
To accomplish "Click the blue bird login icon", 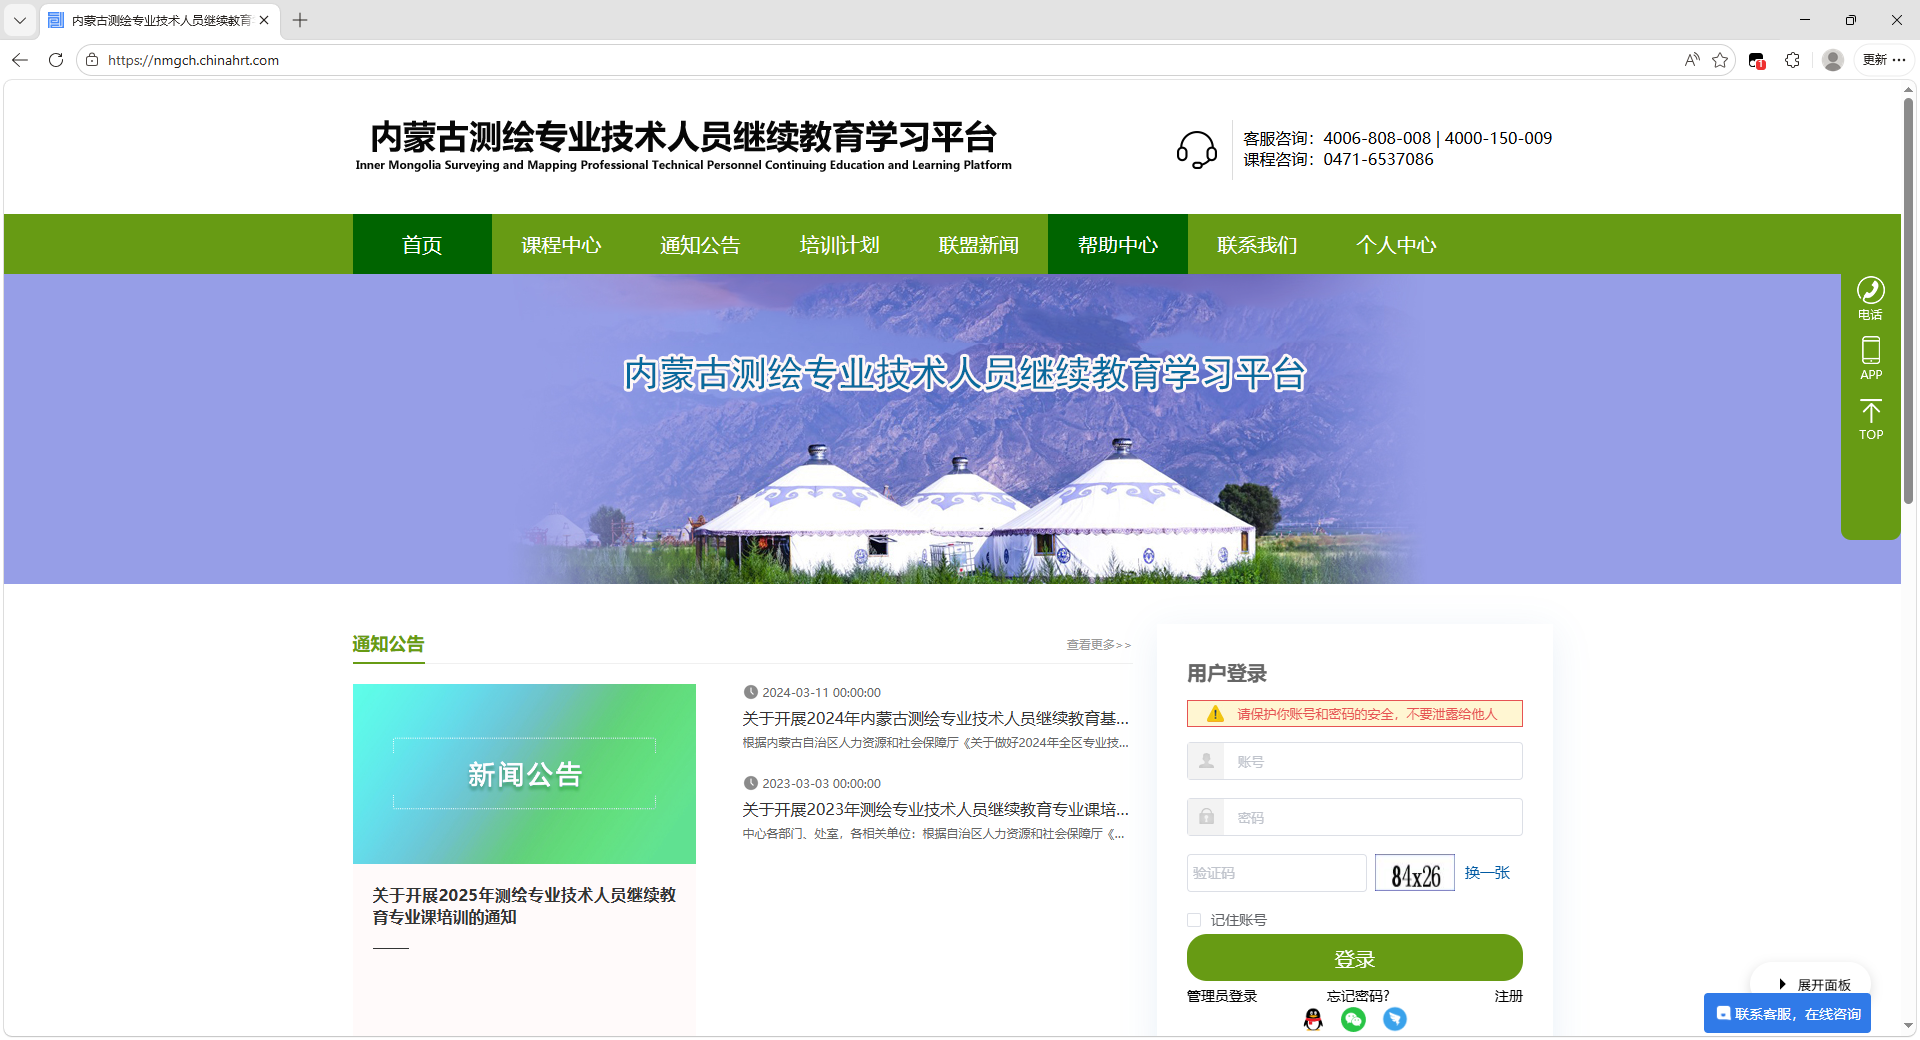I will (x=1394, y=1019).
